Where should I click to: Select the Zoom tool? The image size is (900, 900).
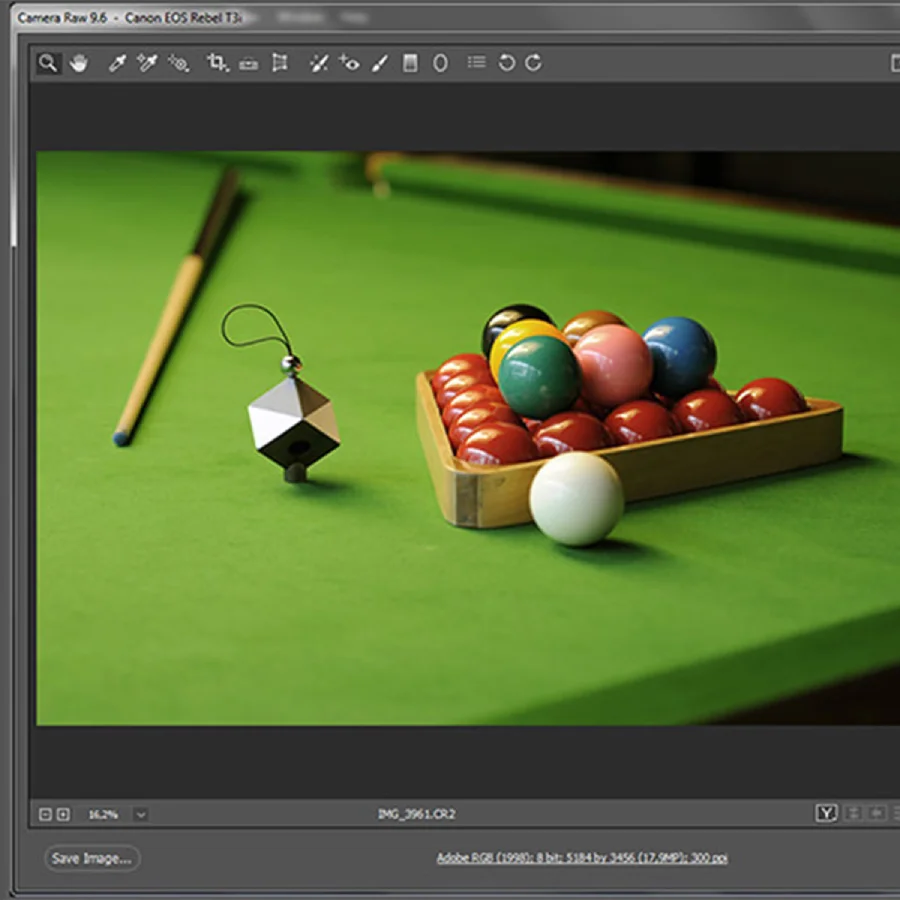pos(47,63)
